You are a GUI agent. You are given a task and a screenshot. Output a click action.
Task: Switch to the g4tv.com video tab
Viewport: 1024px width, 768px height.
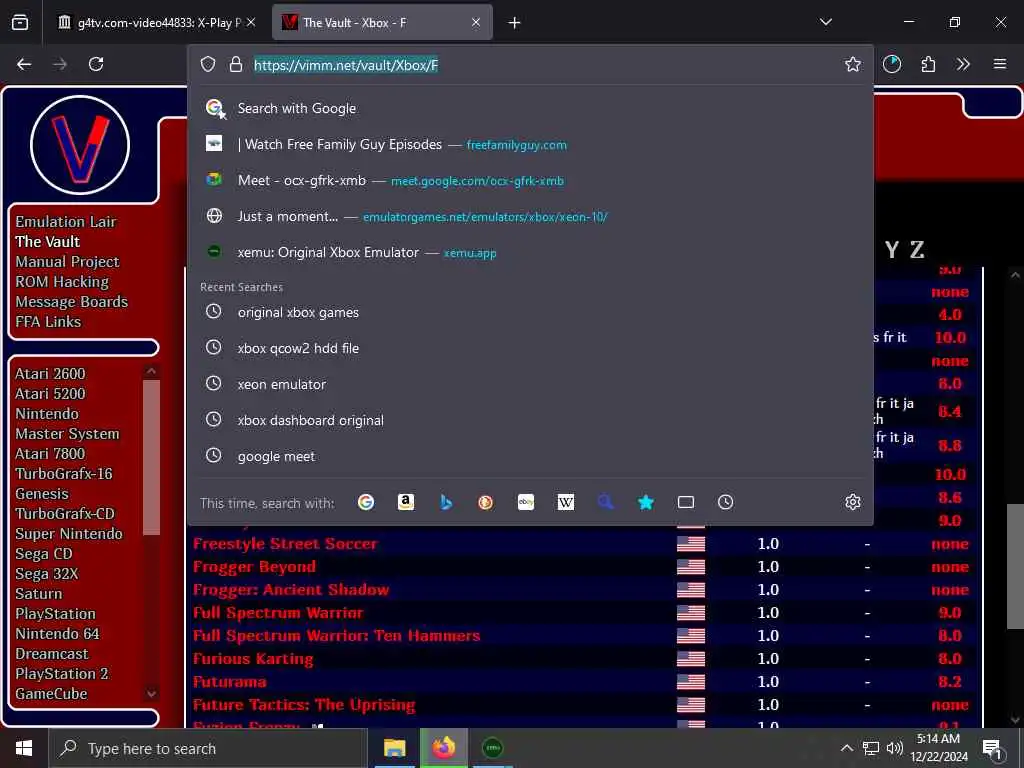[155, 23]
